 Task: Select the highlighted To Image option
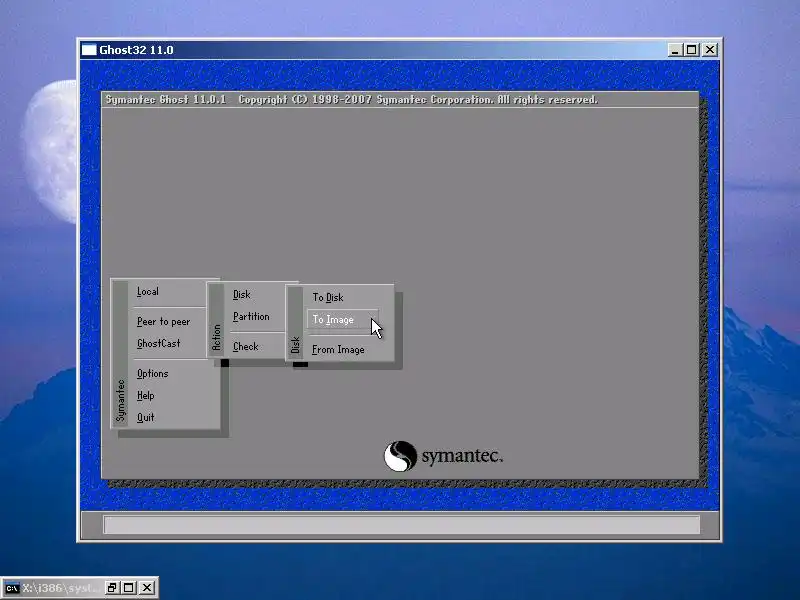tap(343, 319)
